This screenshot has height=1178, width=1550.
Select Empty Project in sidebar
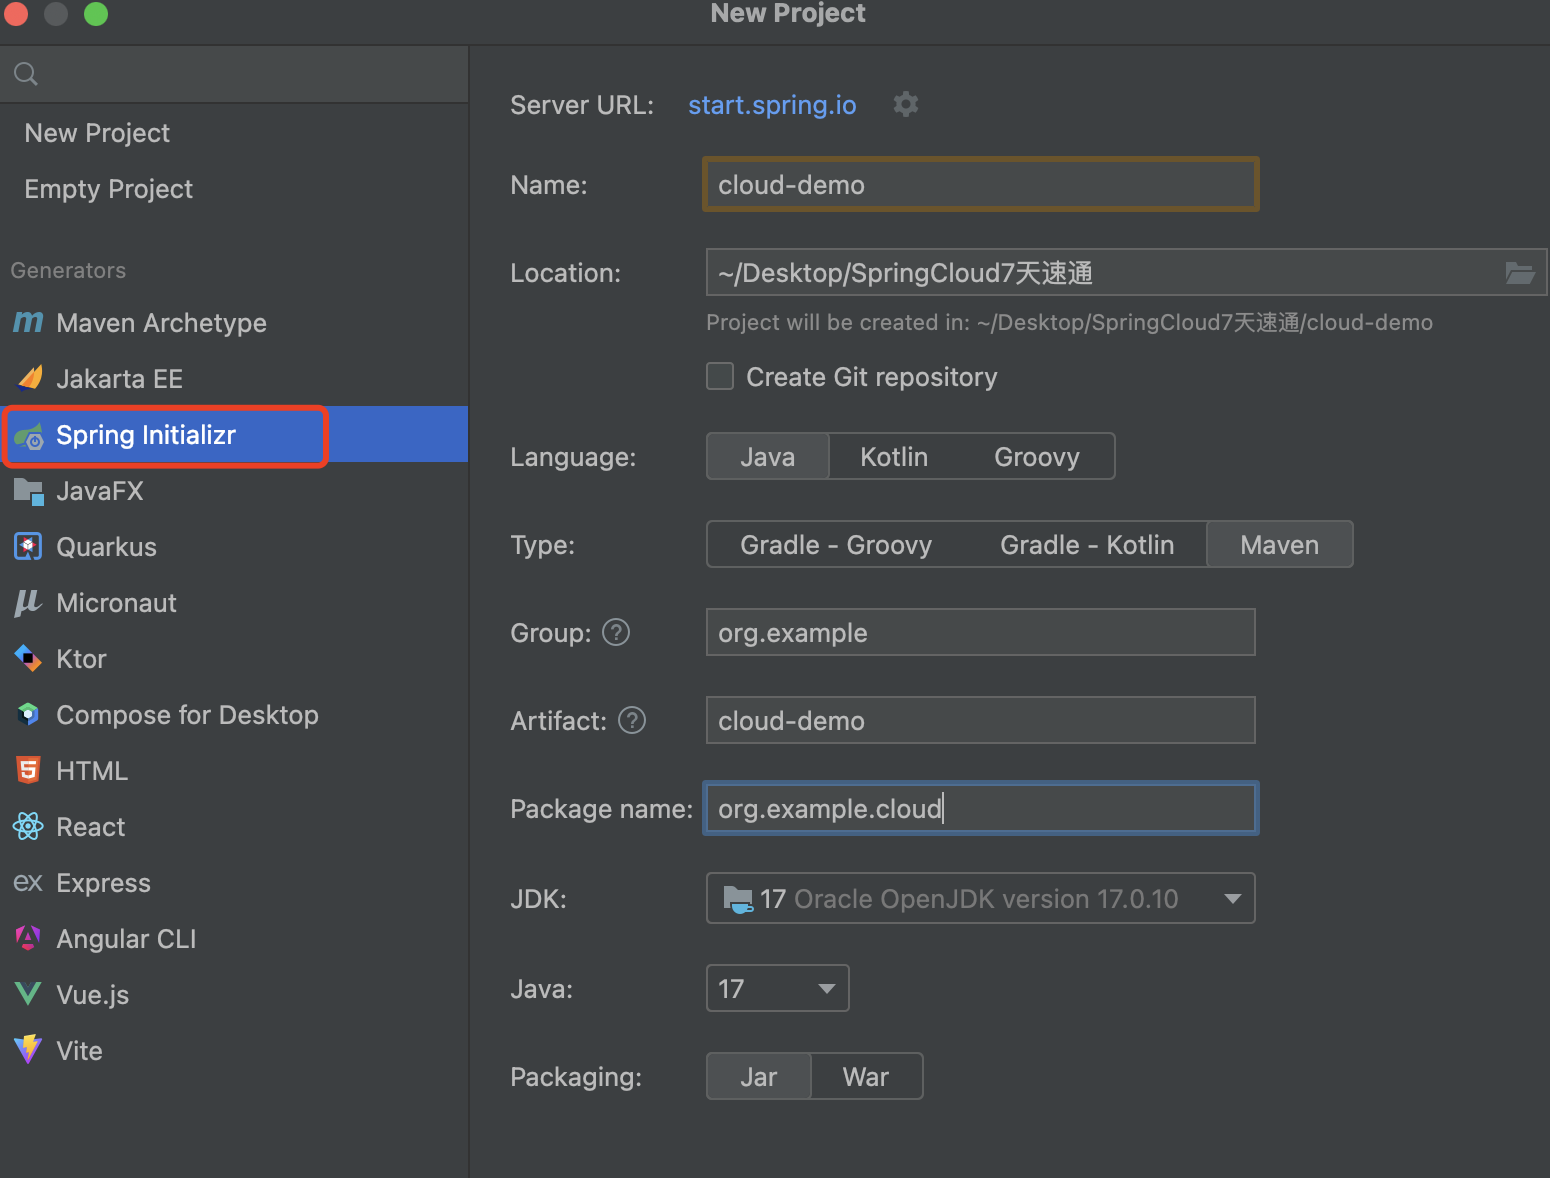tap(234, 189)
